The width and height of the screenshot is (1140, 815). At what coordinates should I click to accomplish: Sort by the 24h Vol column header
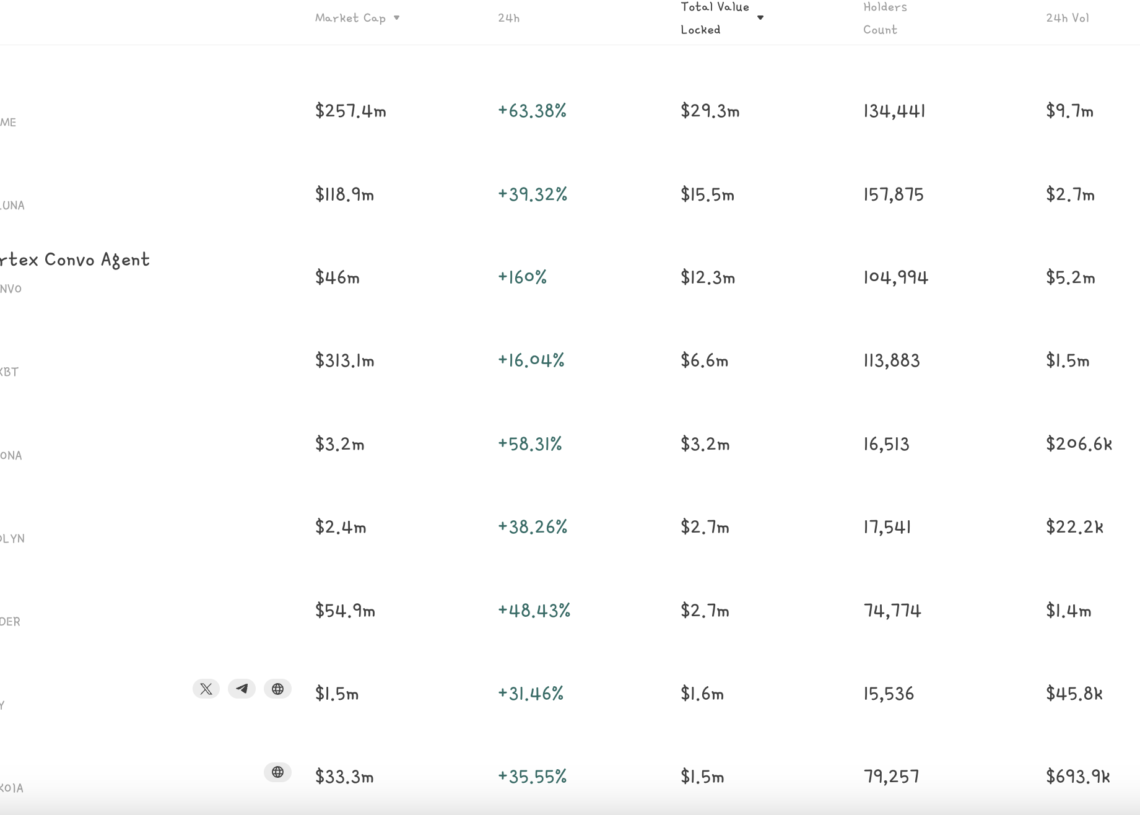coord(1067,18)
